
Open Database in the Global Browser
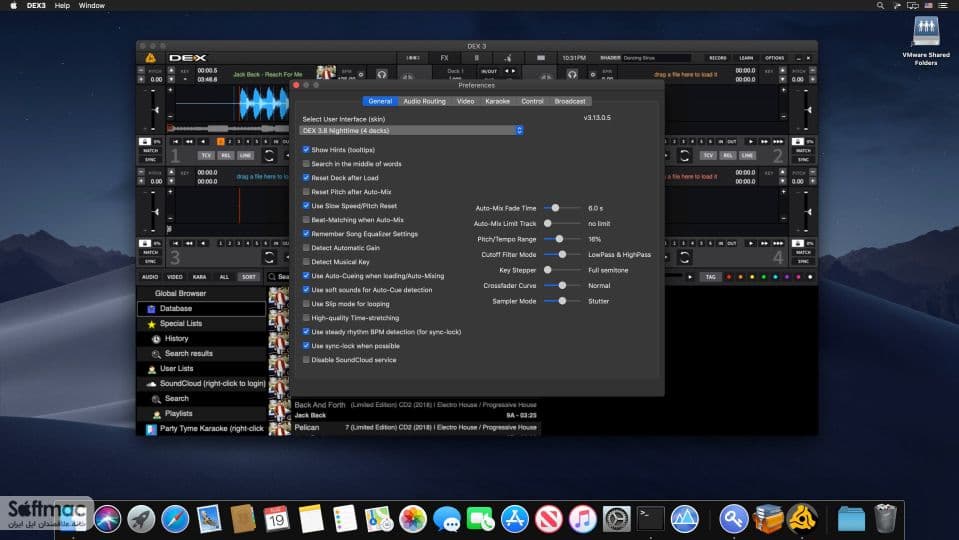point(202,309)
